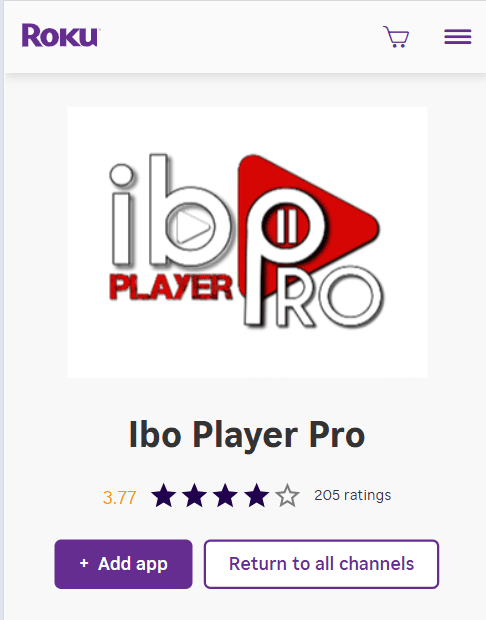Open the hamburger navigation menu

pos(458,37)
